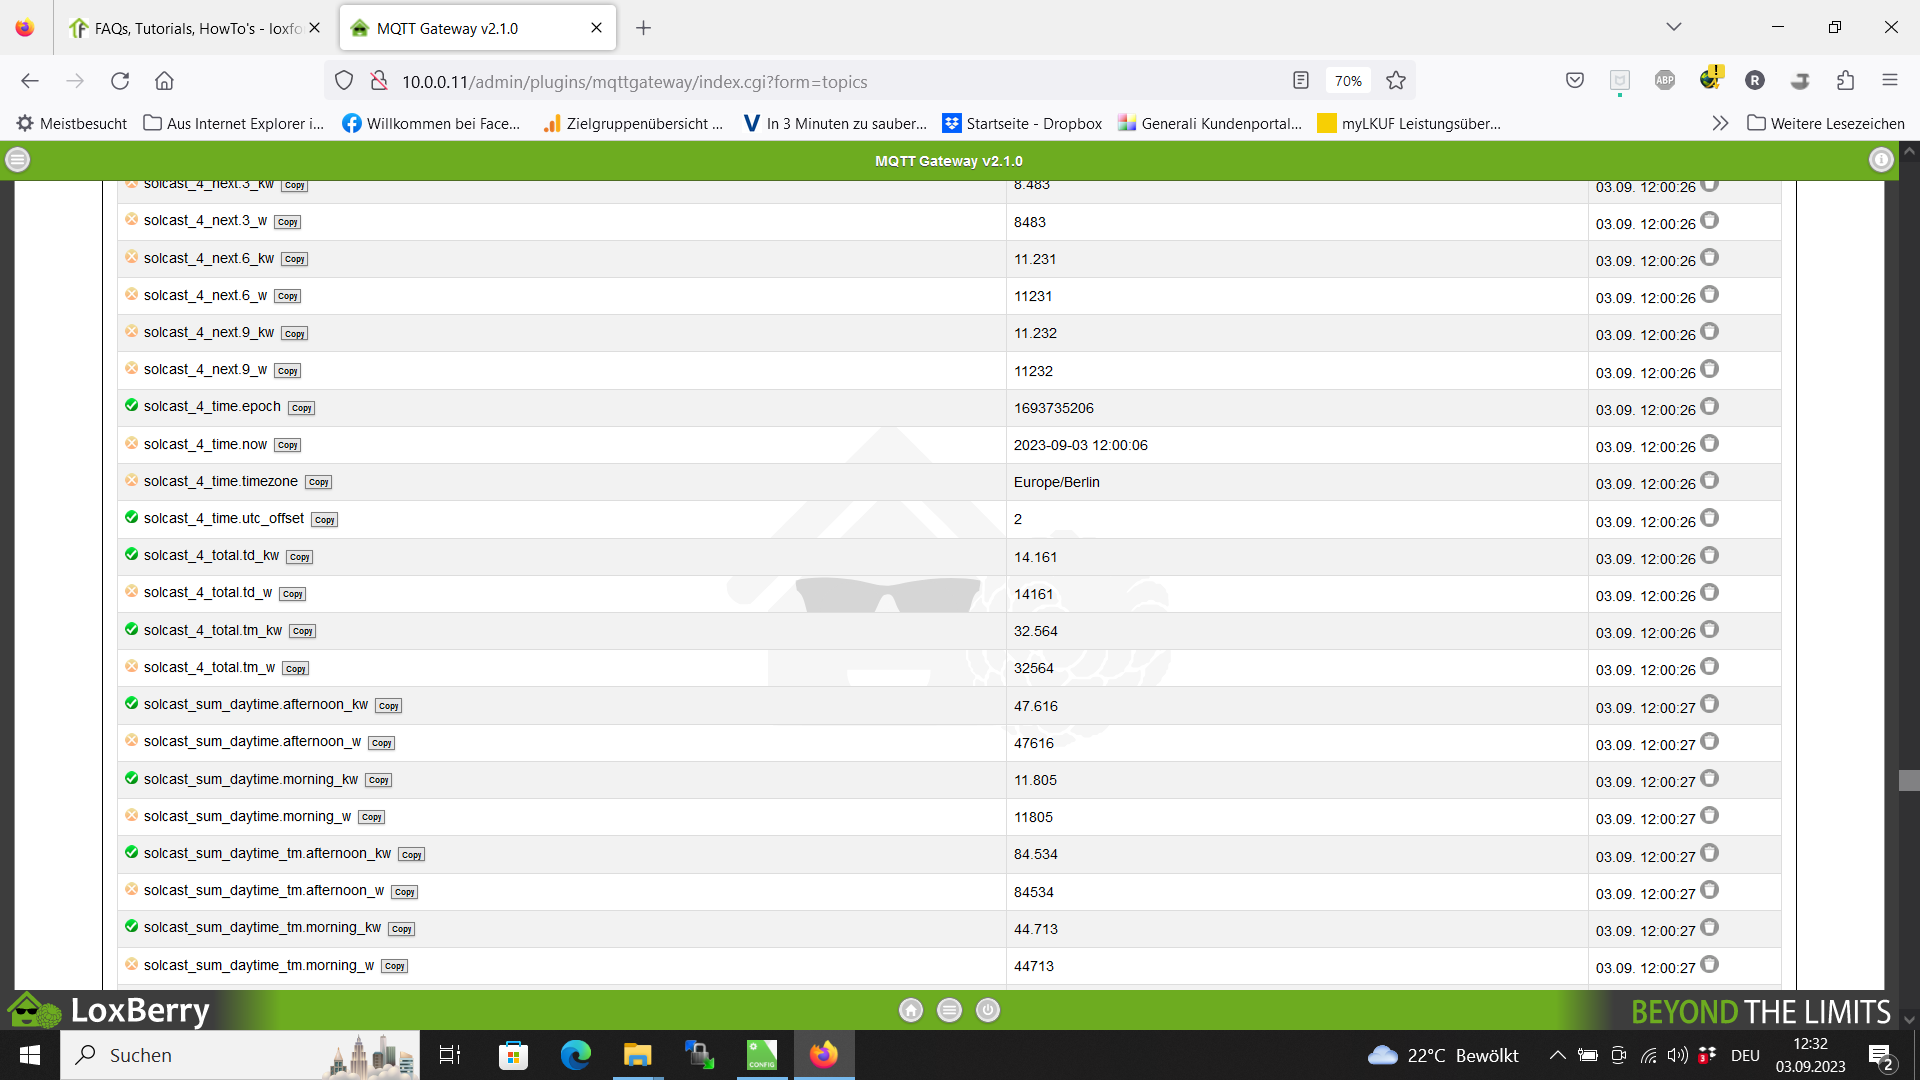This screenshot has height=1080, width=1920.
Task: Toggle status icon for solcast_4_total.td_w
Action: [131, 592]
